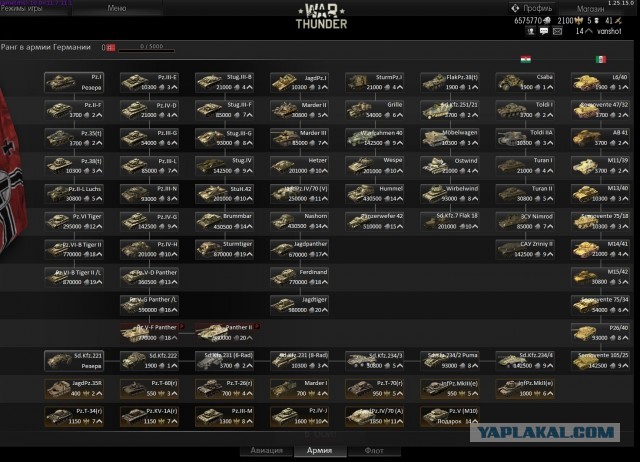Pick the Marder III vehicle card
Image resolution: width=640 pixels, height=462 pixels.
[299, 138]
